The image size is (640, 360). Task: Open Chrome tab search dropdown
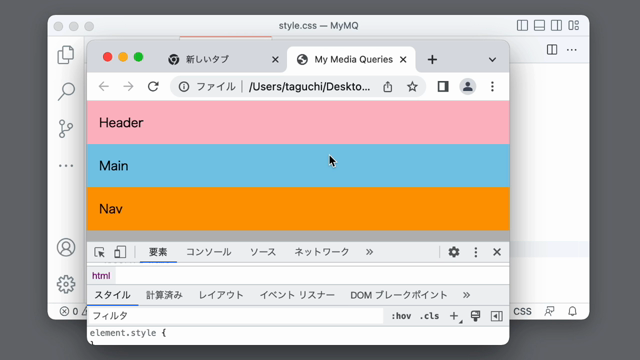click(x=492, y=60)
